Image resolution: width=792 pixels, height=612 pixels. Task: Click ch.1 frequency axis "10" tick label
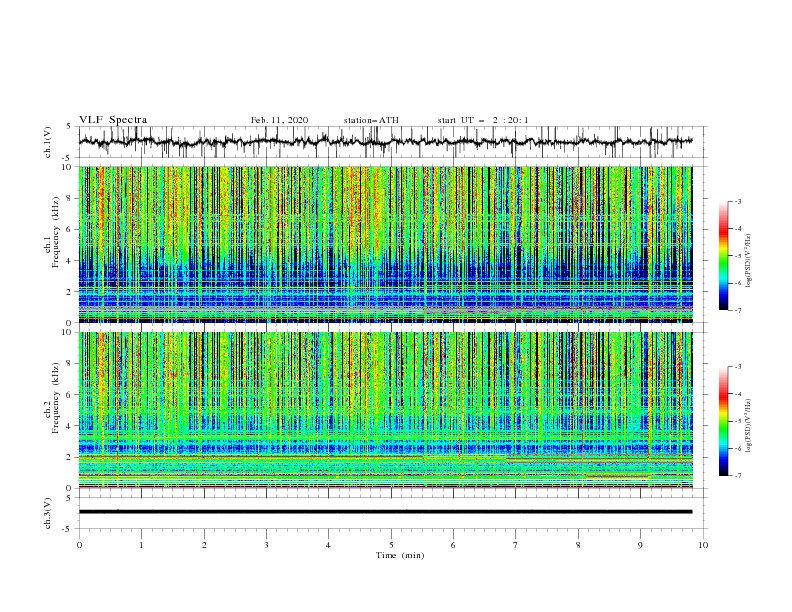[69, 167]
